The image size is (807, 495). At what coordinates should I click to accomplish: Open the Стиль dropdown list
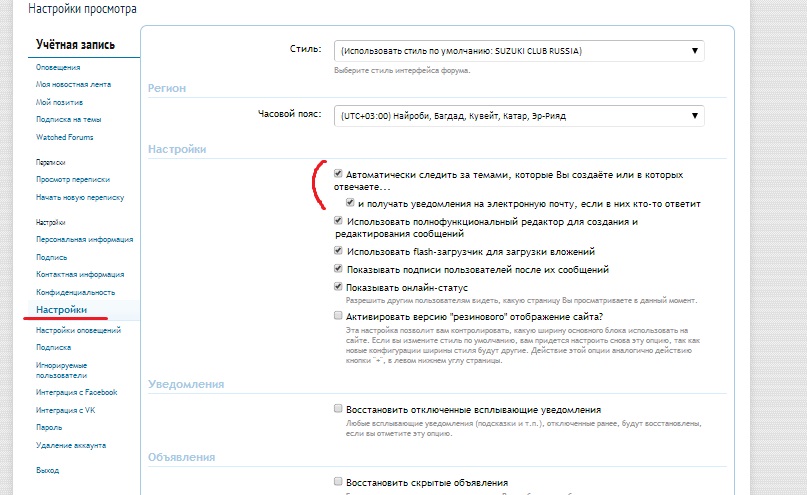[518, 50]
